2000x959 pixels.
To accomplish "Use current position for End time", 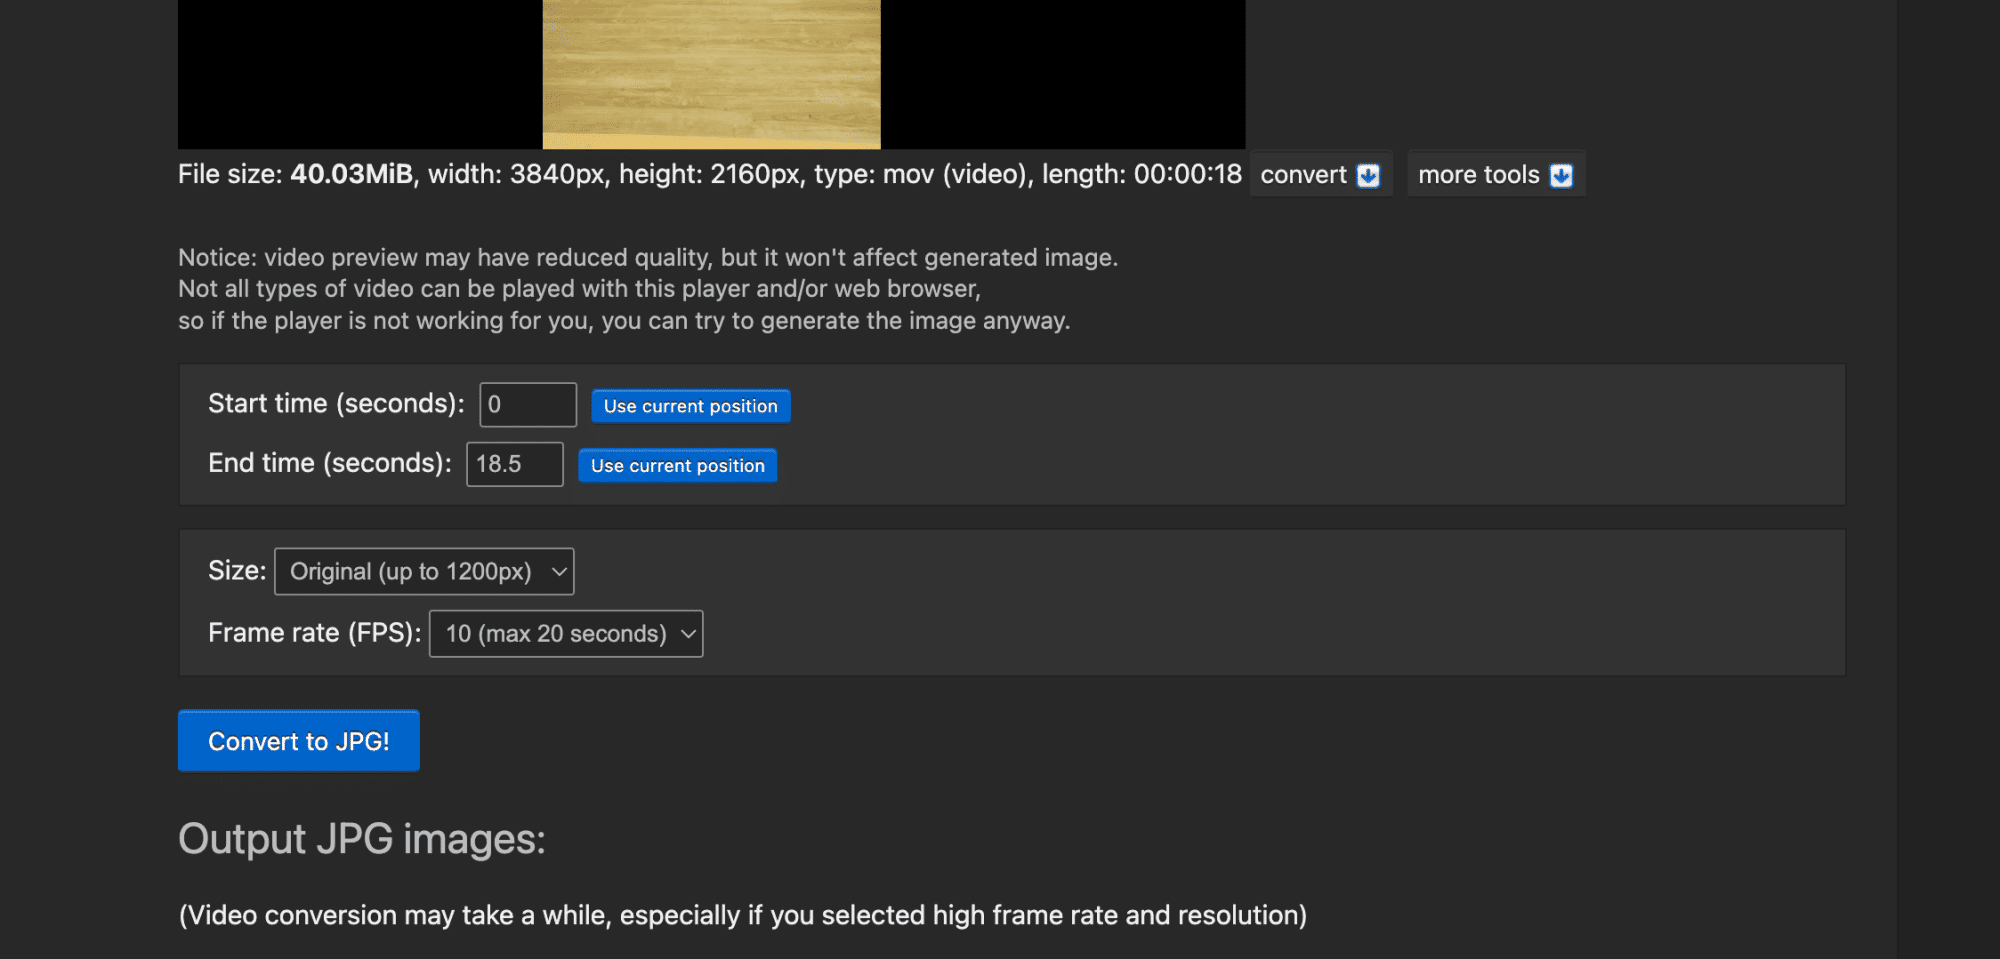I will (x=678, y=465).
